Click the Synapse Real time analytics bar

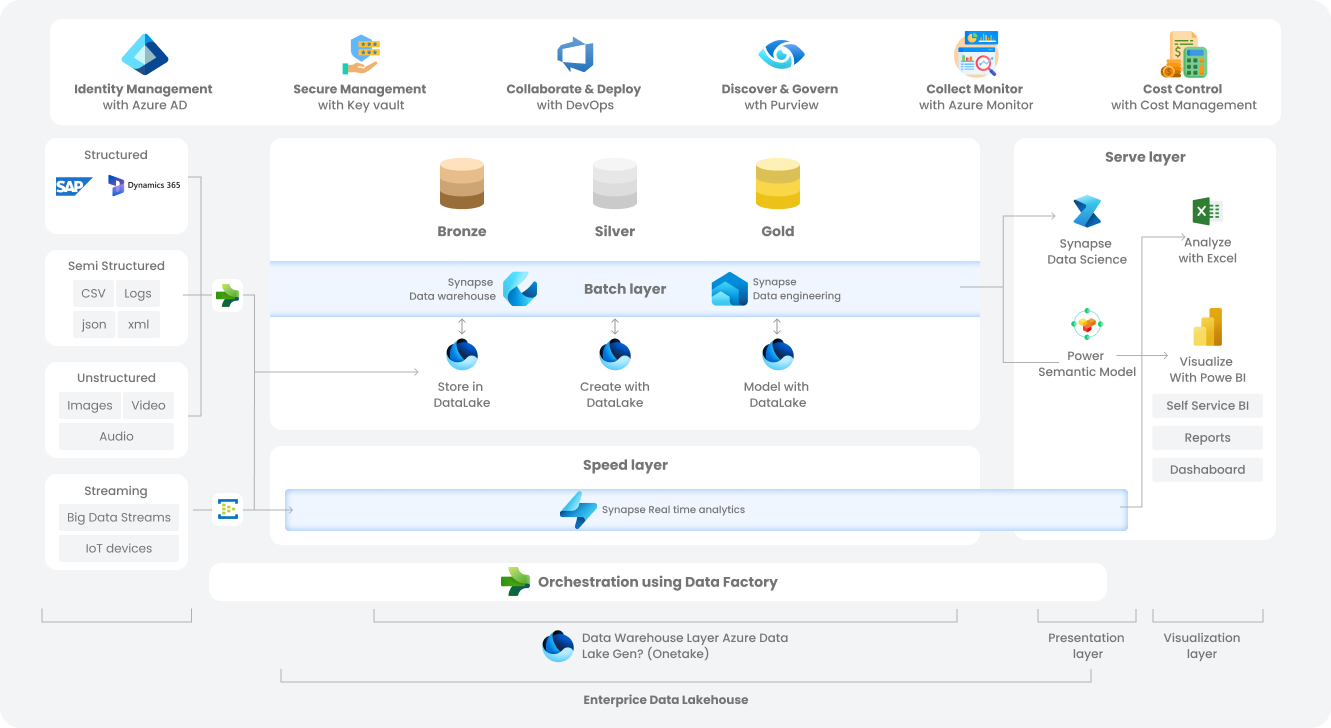coord(706,510)
